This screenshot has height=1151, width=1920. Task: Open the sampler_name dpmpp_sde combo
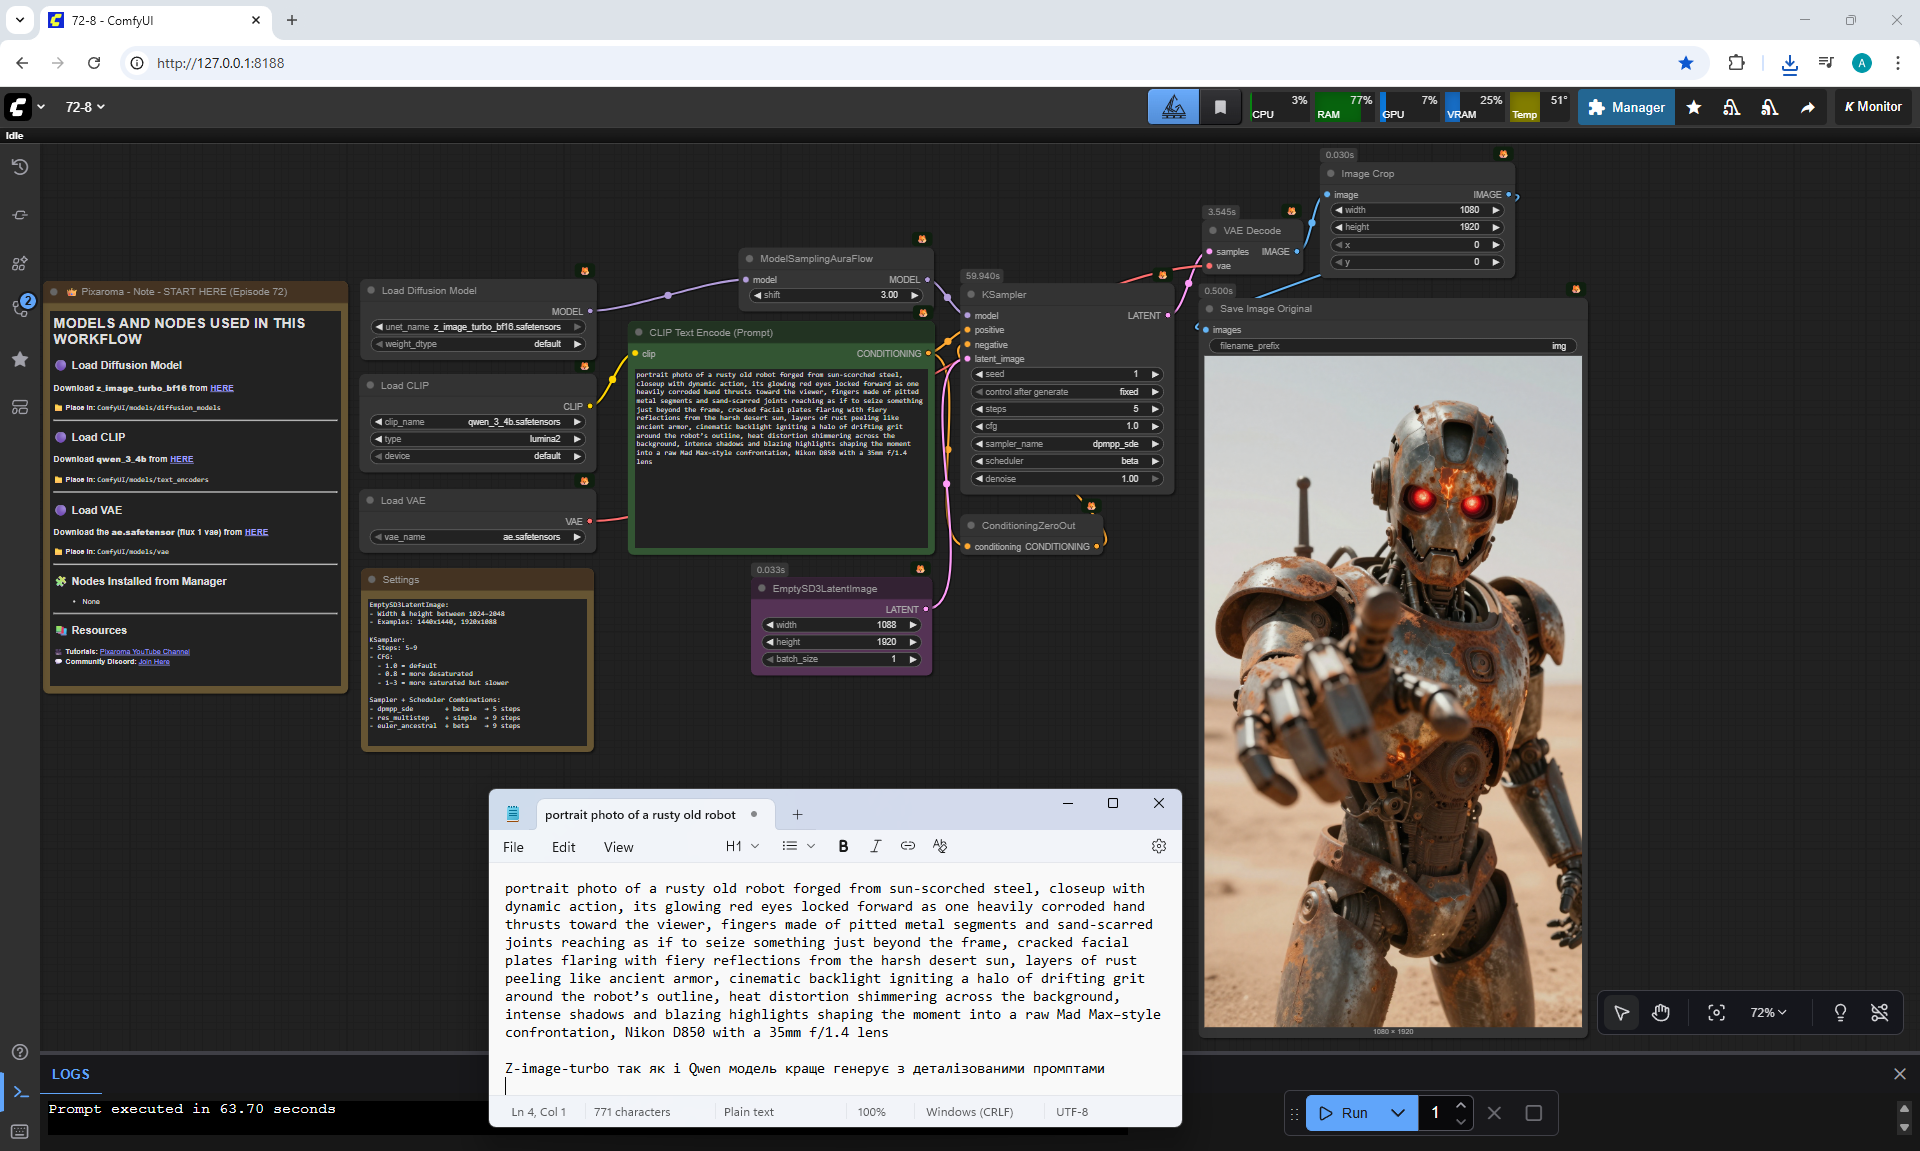point(1067,444)
